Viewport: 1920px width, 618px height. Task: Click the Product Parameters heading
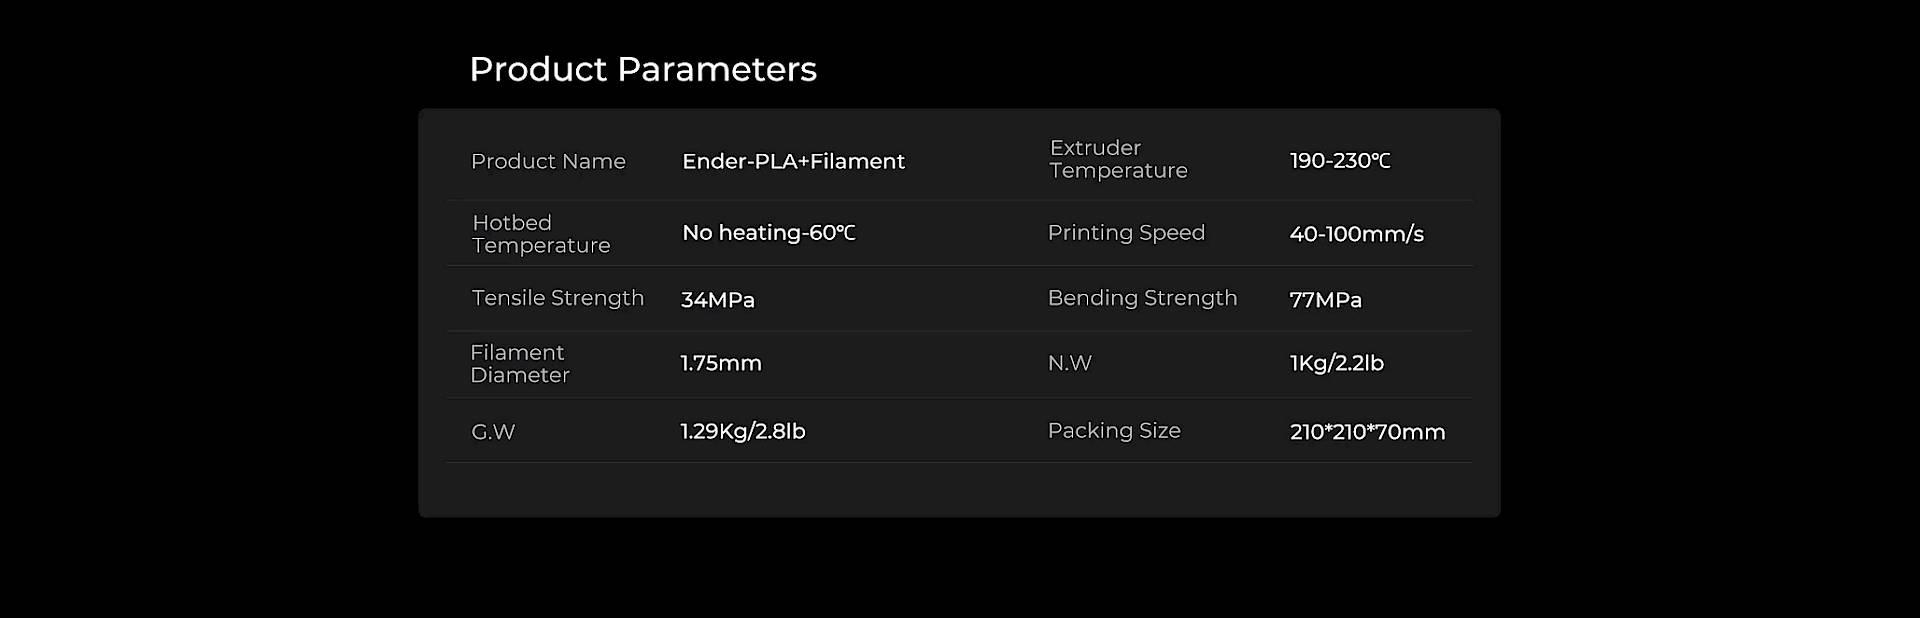643,69
